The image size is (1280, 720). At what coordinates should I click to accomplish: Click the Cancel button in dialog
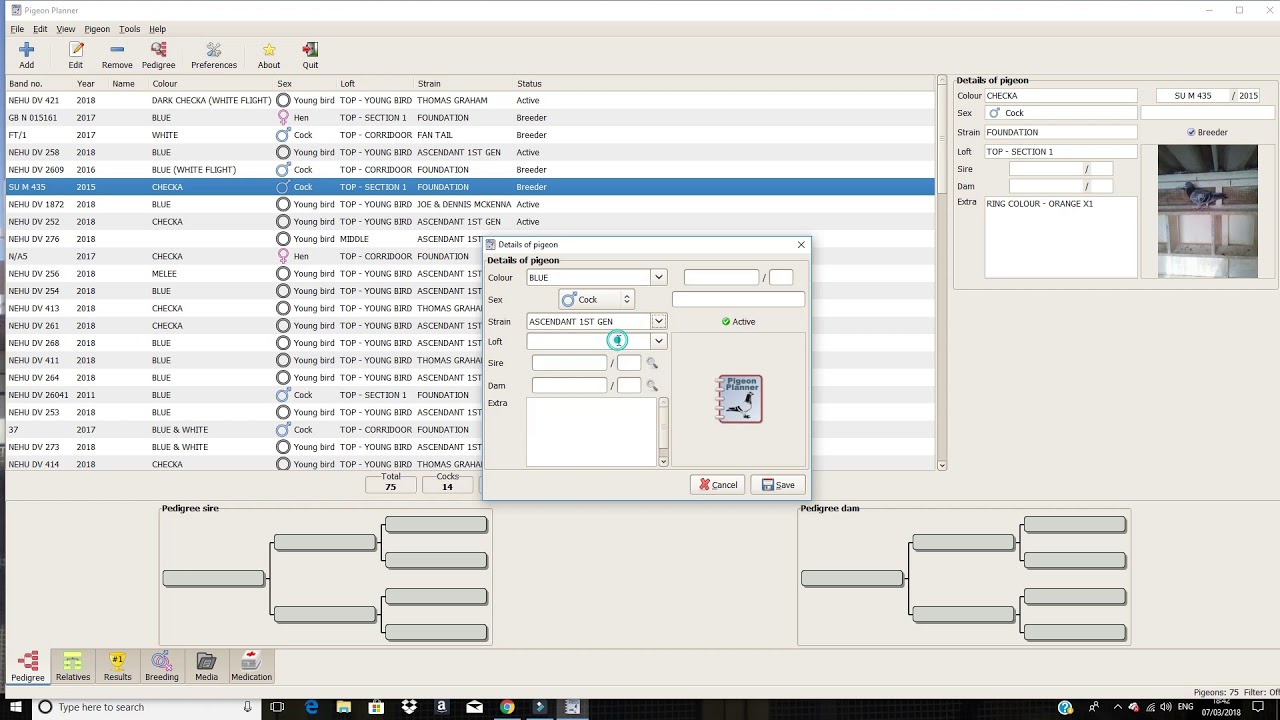pos(718,485)
